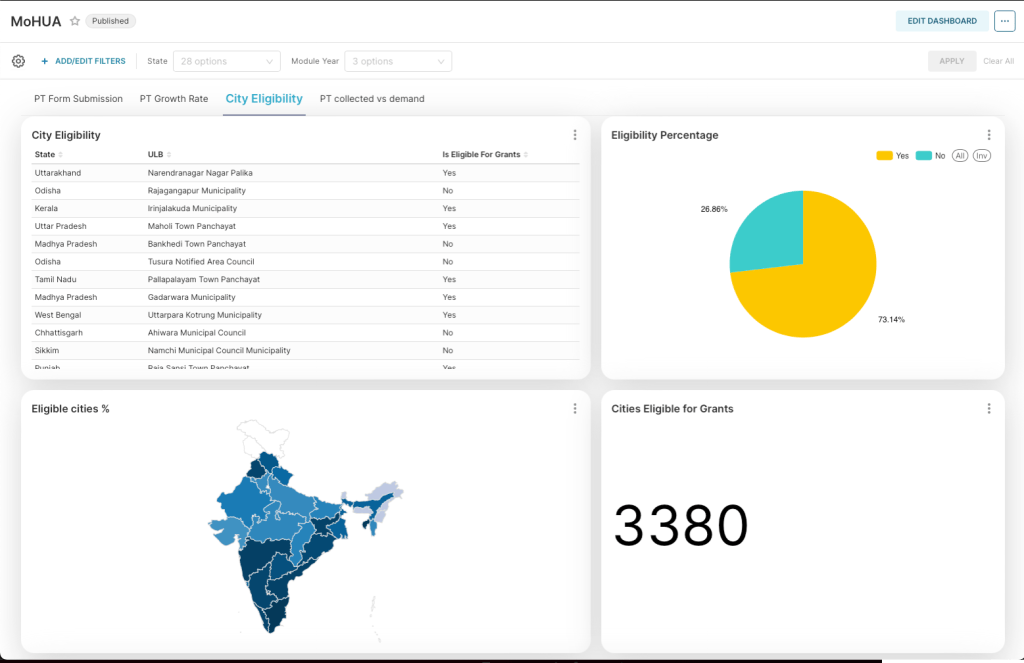
Task: Sort by Is Eligible For Grants column
Action: pos(485,155)
